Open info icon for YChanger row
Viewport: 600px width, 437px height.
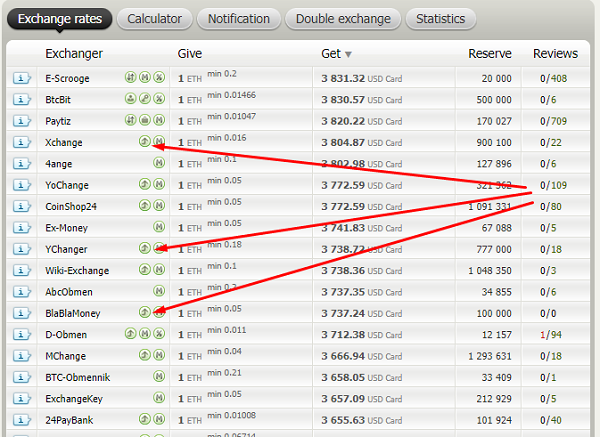(x=21, y=249)
